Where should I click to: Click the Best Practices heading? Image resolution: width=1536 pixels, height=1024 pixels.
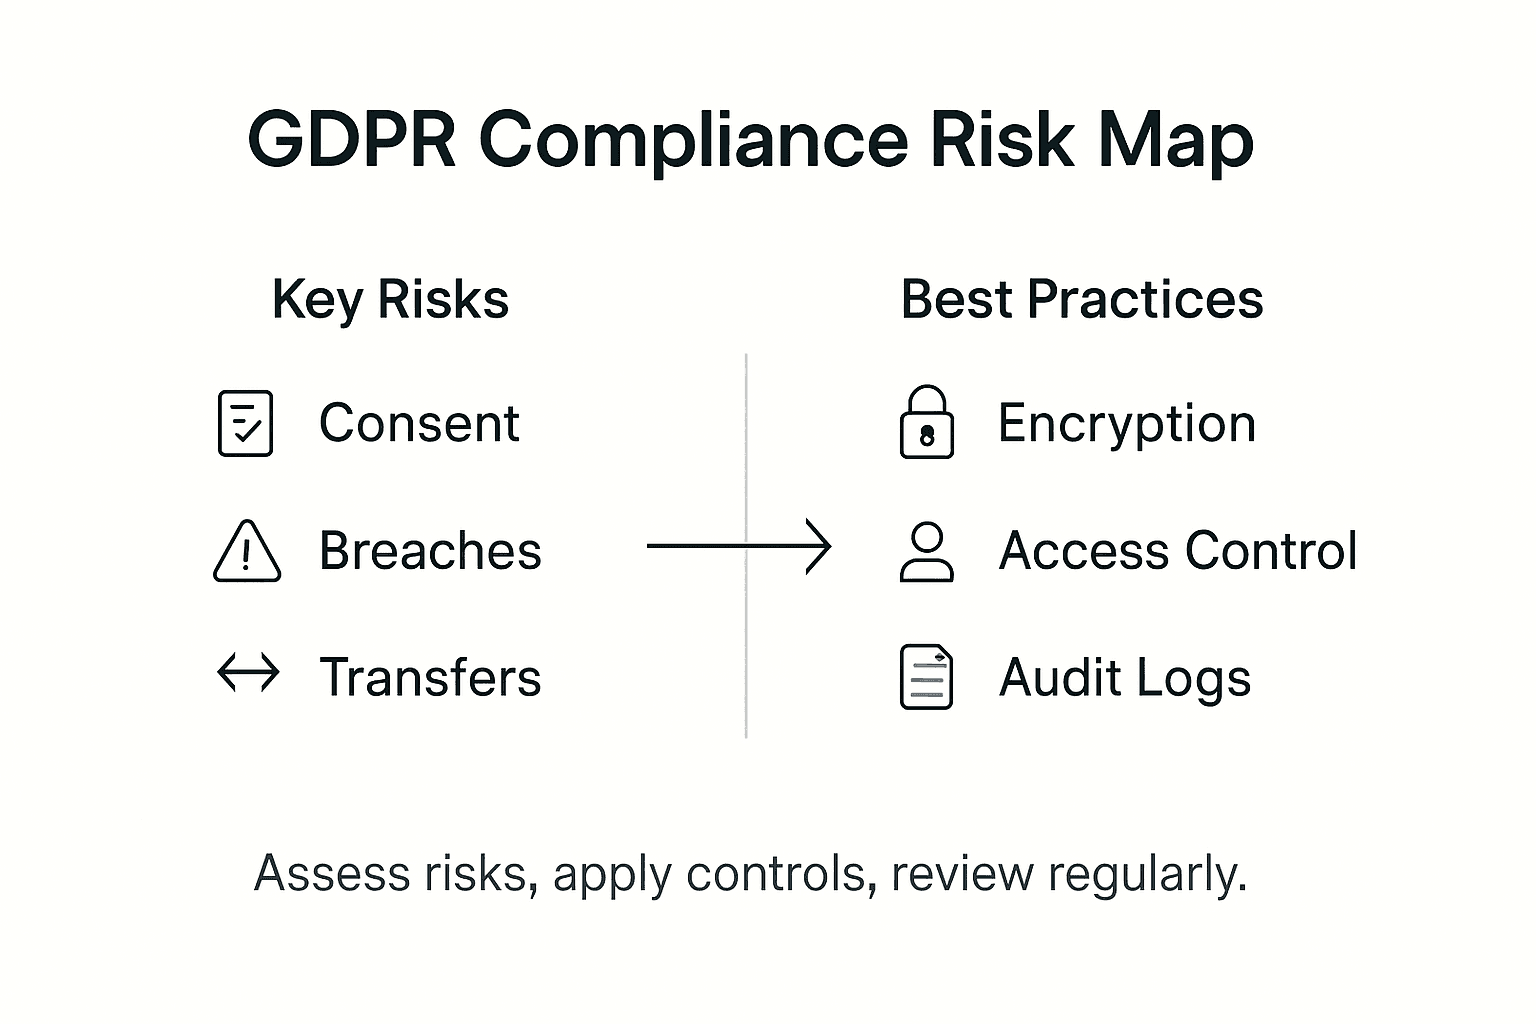click(1082, 299)
